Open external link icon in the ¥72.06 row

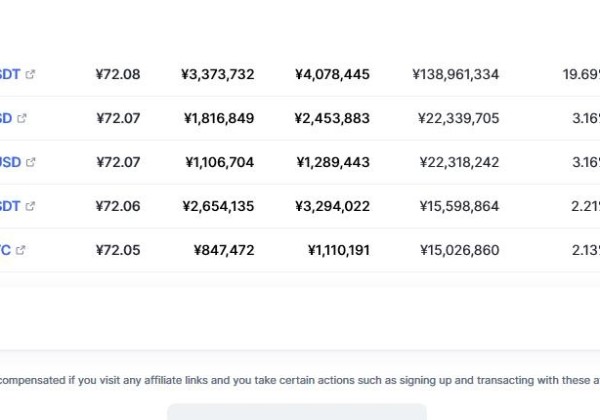click(30, 206)
